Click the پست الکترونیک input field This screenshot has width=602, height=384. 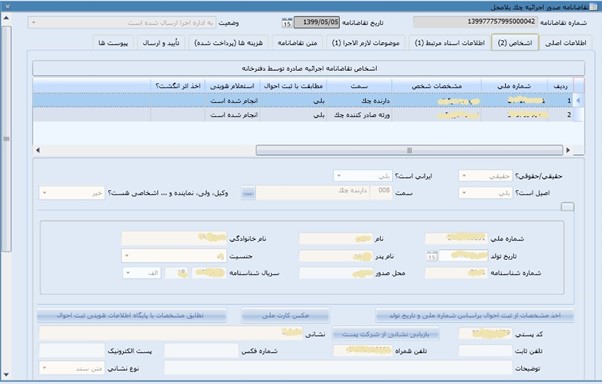point(72,351)
